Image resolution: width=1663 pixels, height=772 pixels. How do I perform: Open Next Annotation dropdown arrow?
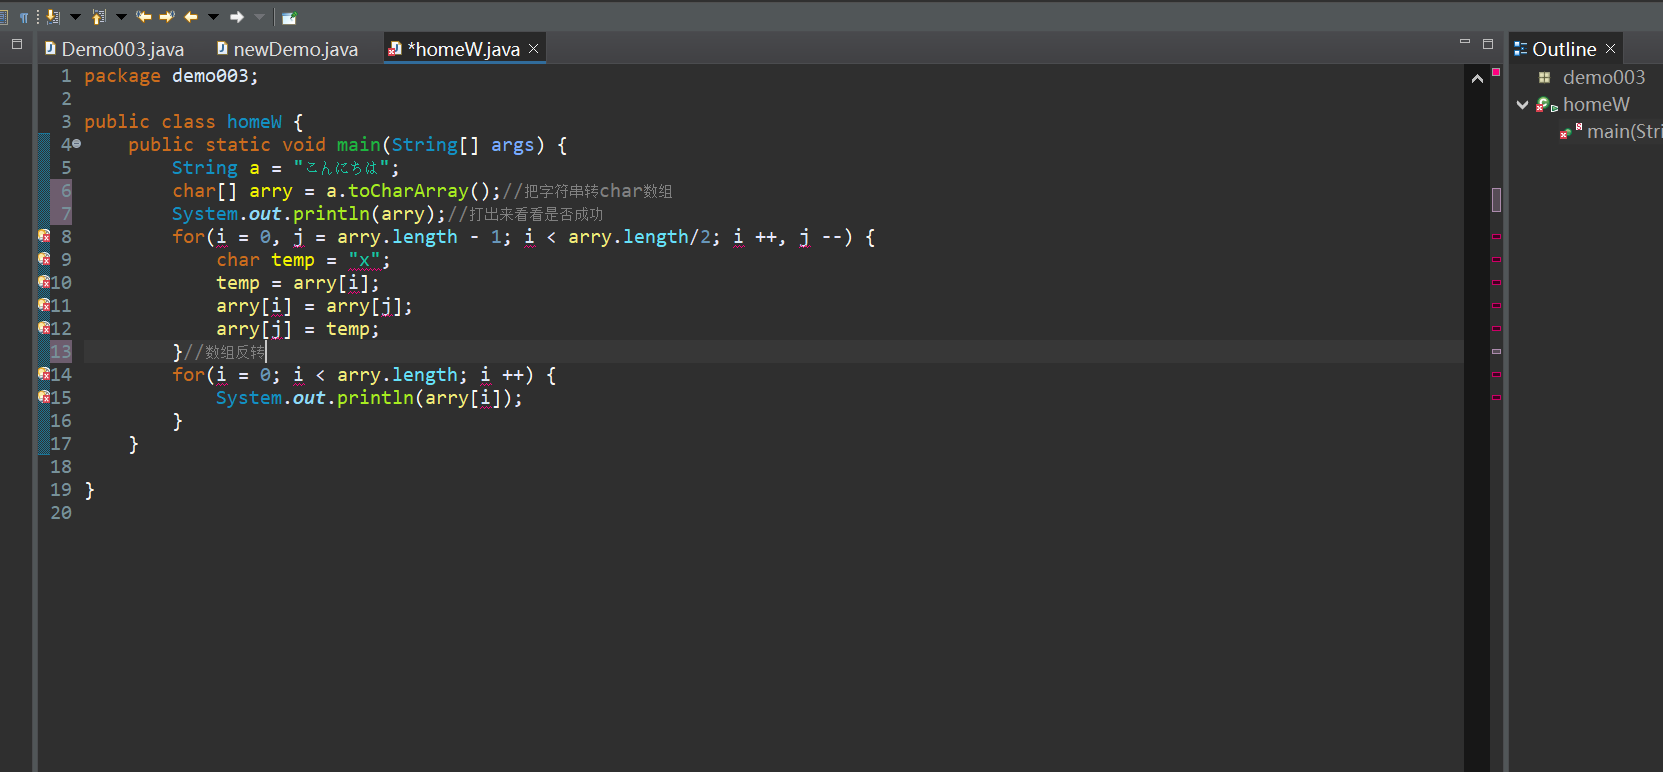click(75, 17)
